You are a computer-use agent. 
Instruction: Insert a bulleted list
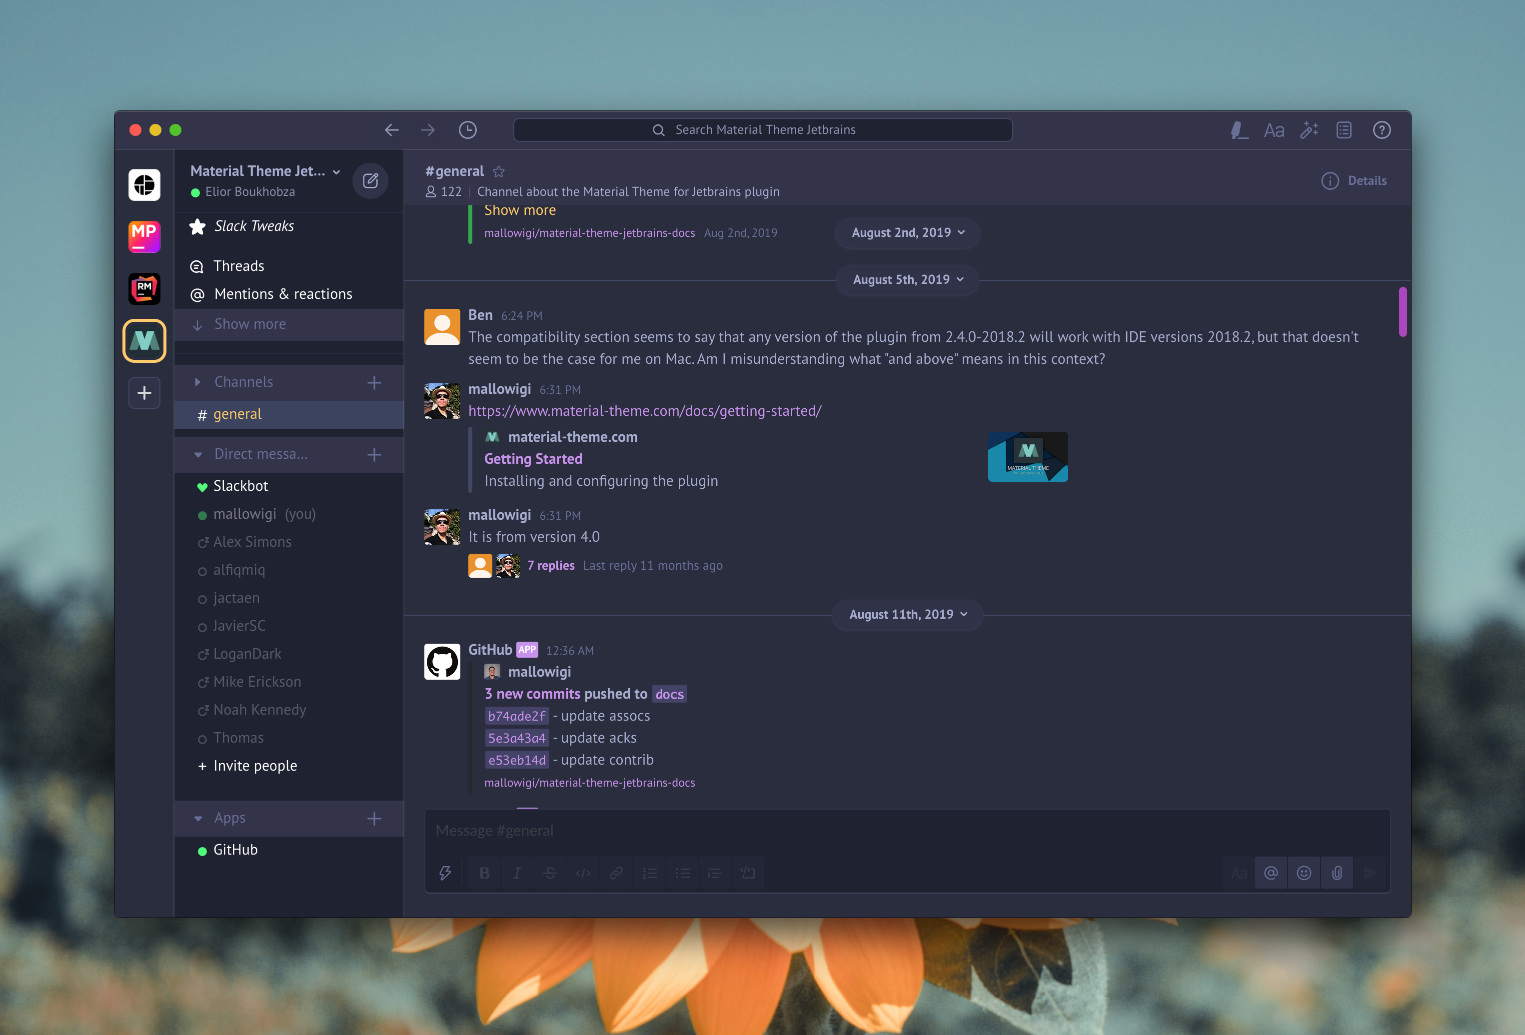pyautogui.click(x=682, y=873)
